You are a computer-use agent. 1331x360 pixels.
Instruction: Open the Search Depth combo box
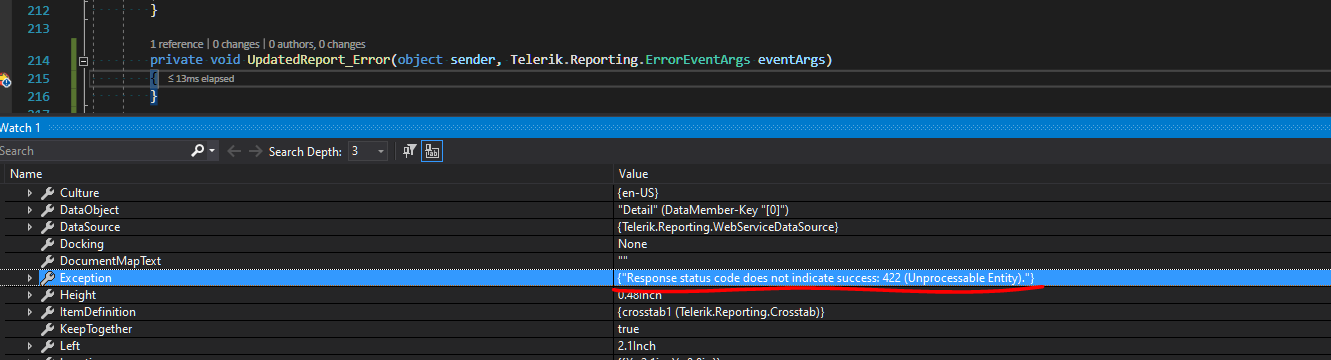368,151
